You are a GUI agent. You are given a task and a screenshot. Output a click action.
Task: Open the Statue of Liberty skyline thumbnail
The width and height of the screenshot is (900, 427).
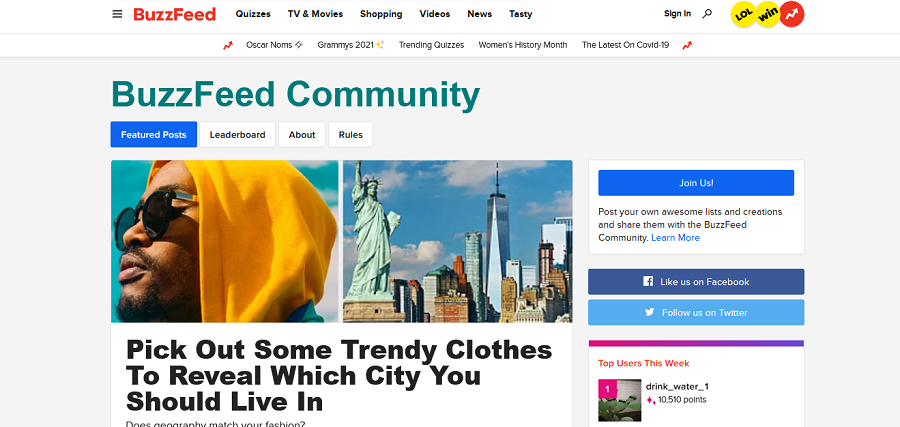coord(457,241)
